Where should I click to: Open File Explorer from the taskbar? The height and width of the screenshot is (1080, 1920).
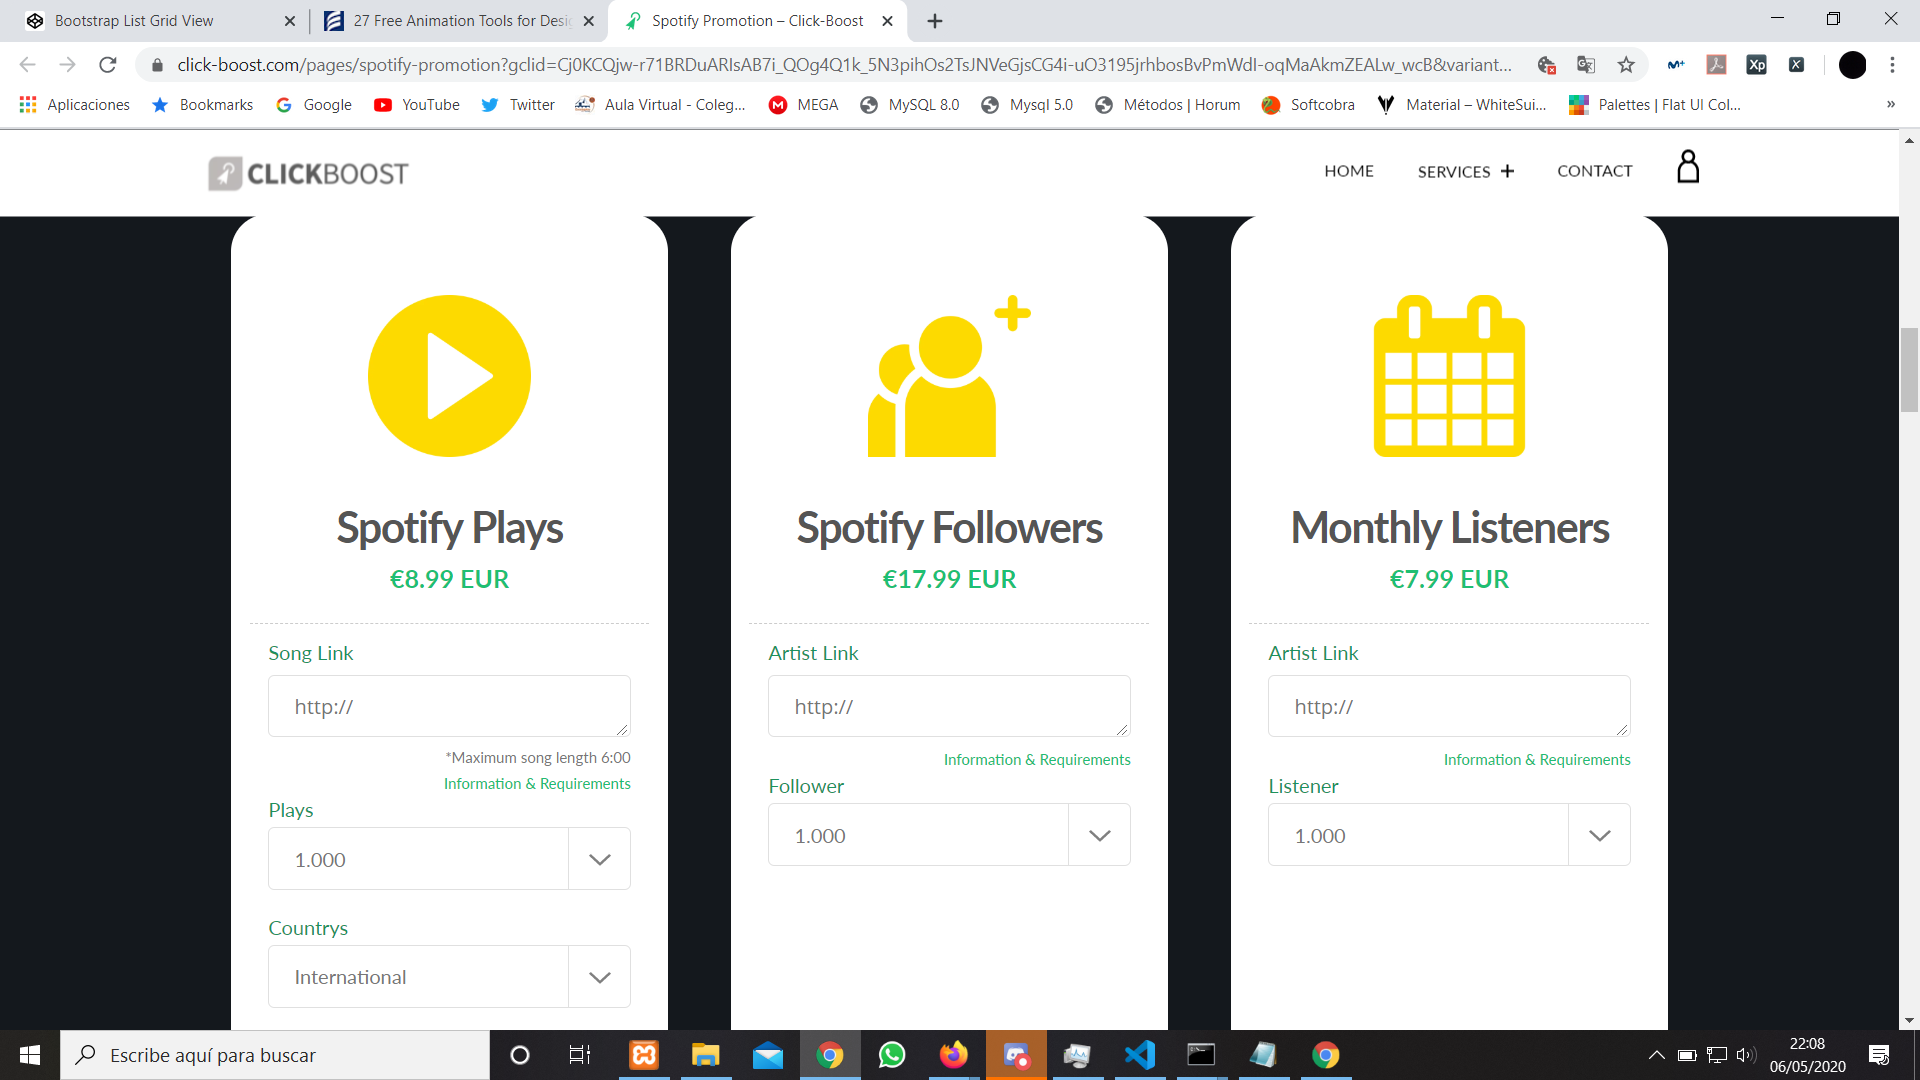[706, 1055]
